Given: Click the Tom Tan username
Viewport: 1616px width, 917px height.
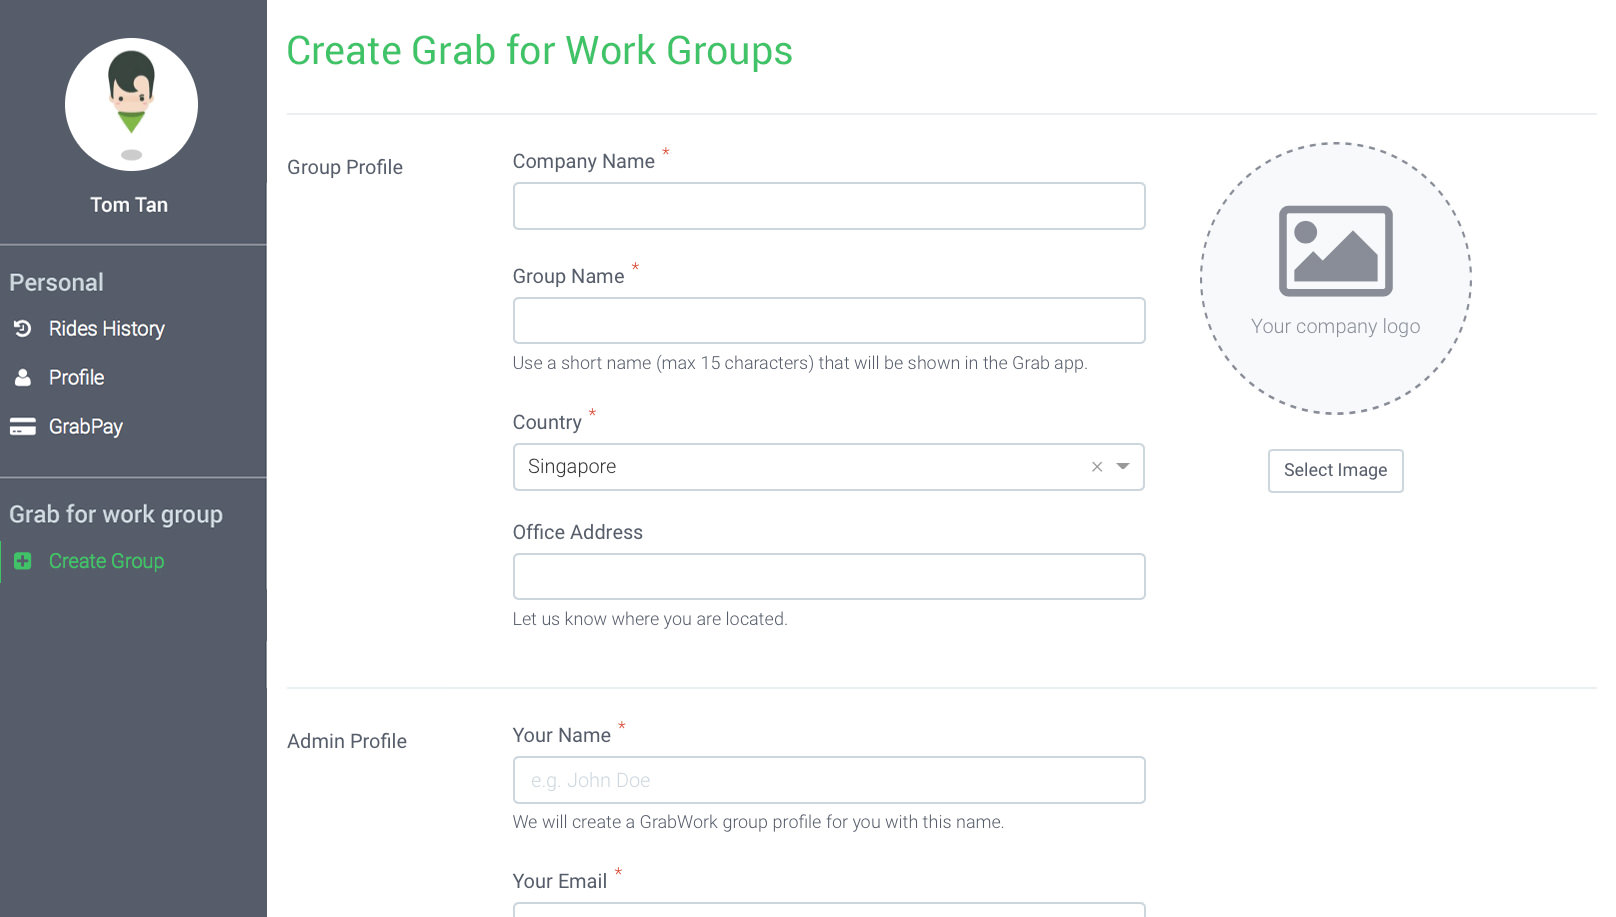Looking at the screenshot, I should click(x=129, y=205).
